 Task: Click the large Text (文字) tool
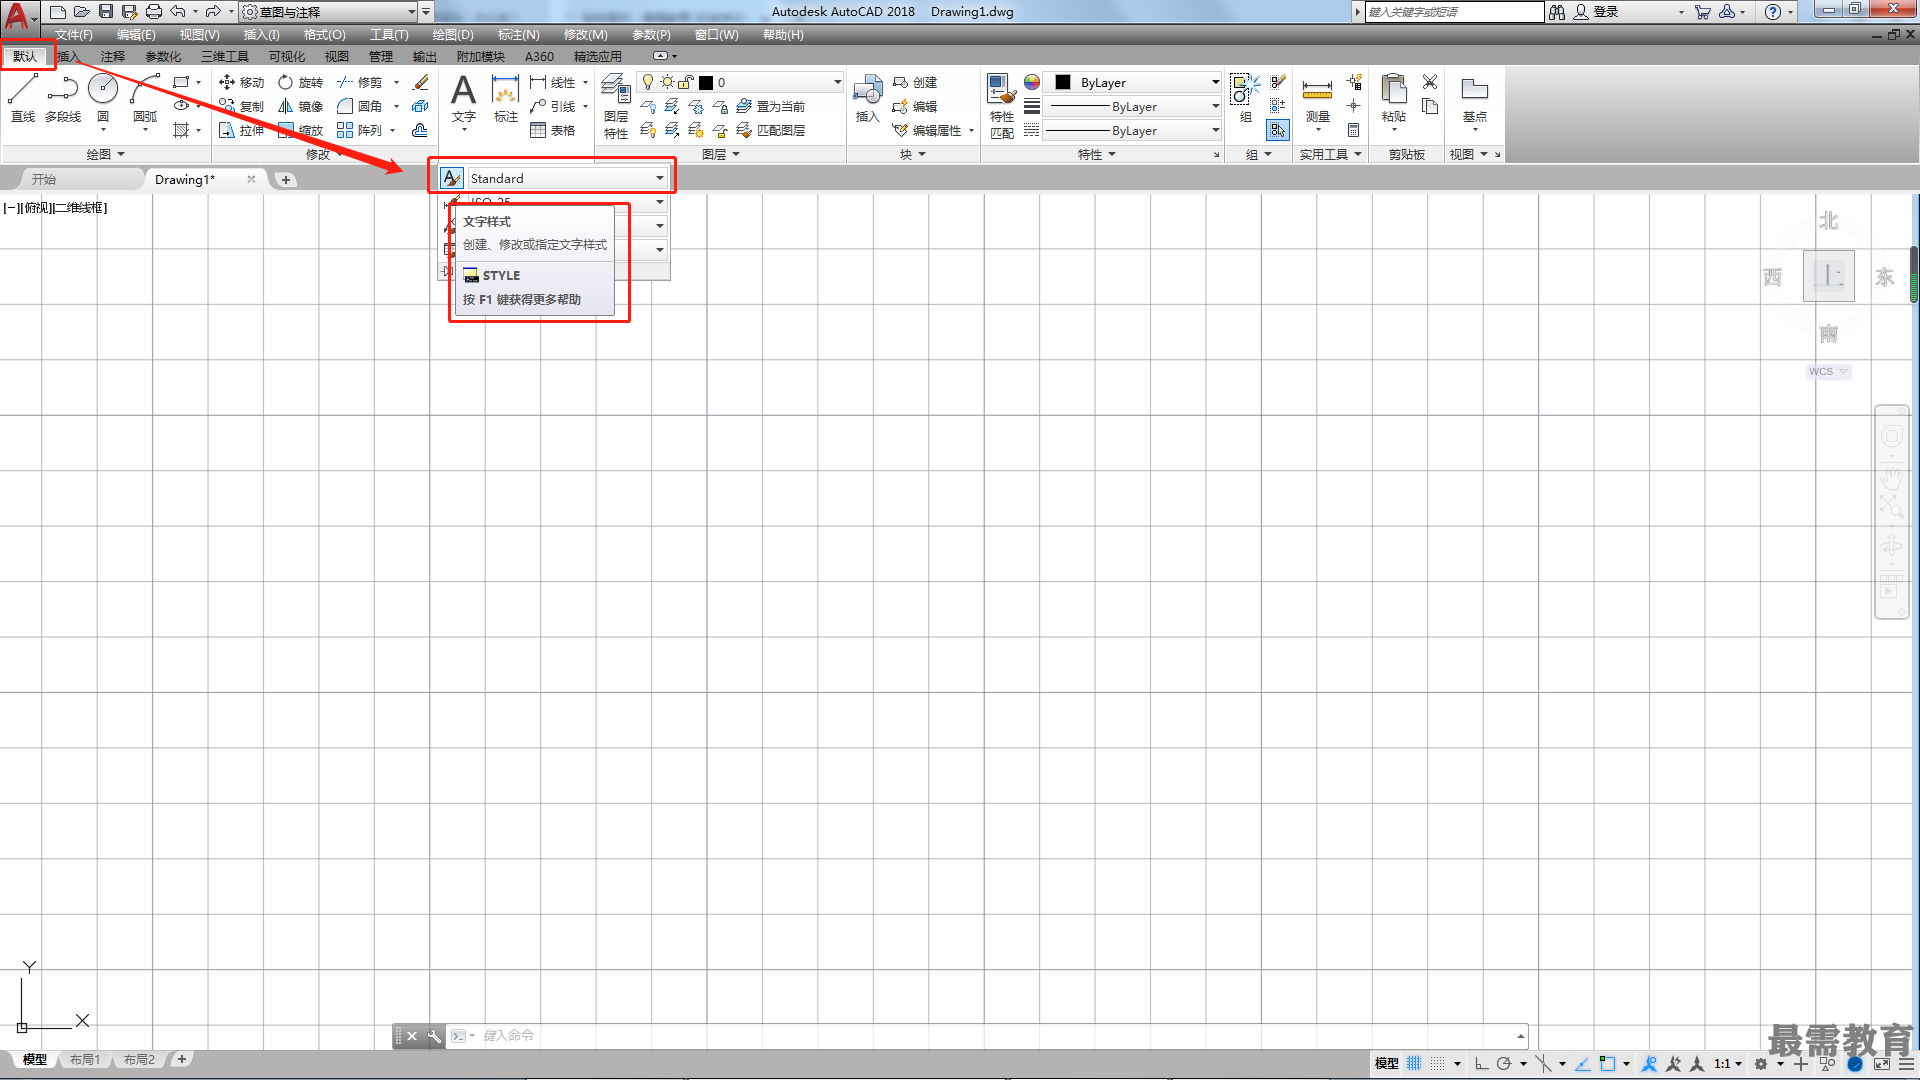pyautogui.click(x=464, y=98)
